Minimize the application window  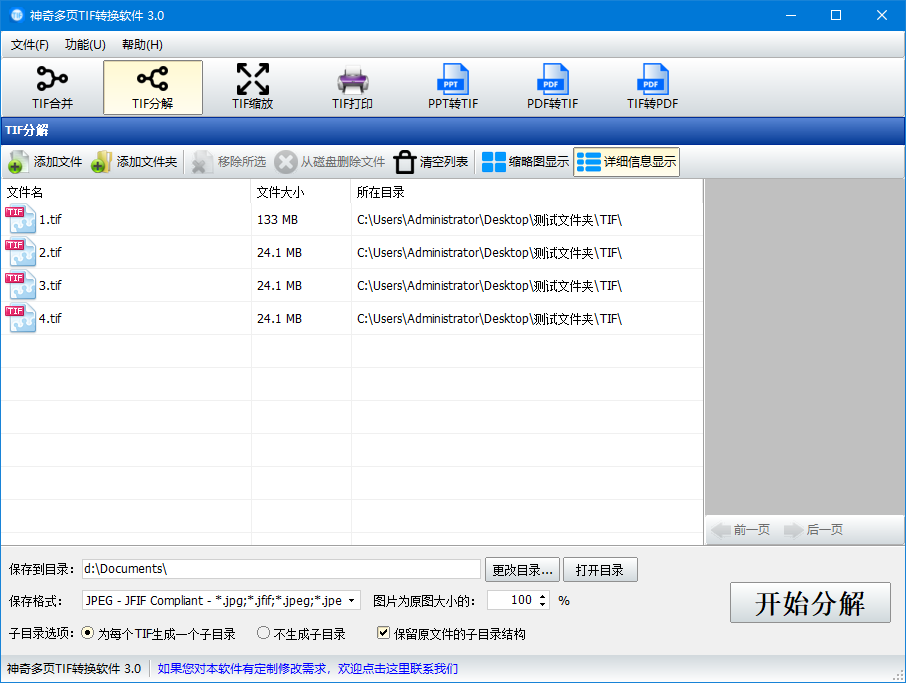[791, 15]
